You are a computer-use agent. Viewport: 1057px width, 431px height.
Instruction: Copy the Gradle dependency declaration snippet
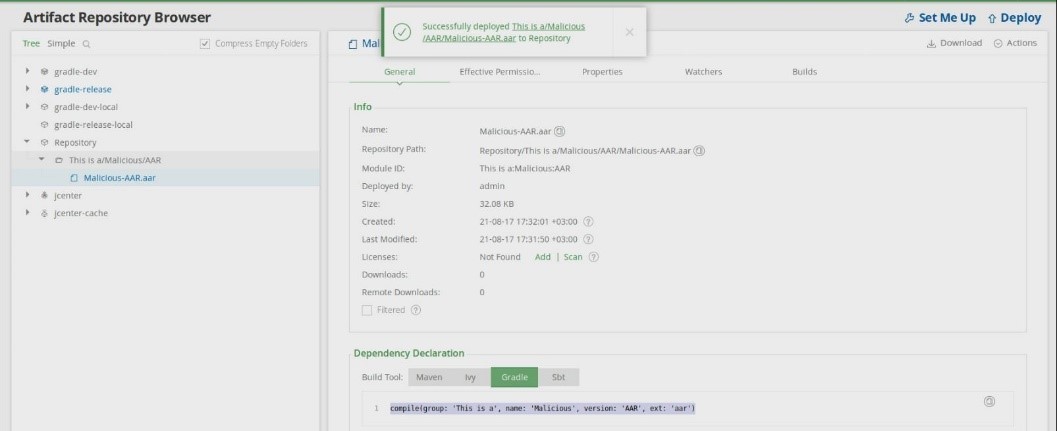tap(989, 402)
